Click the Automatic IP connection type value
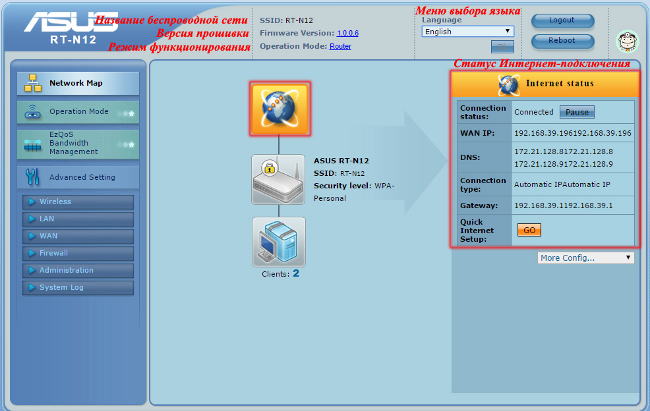The width and height of the screenshot is (650, 411). pos(562,185)
